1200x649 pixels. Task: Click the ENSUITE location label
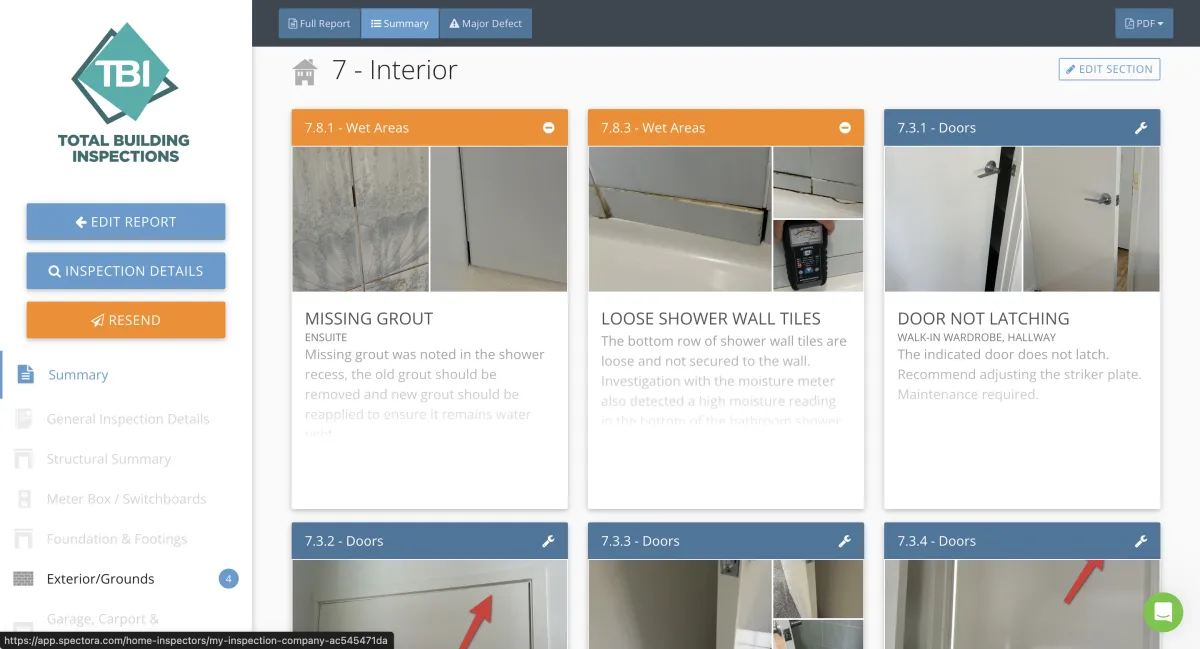[326, 338]
